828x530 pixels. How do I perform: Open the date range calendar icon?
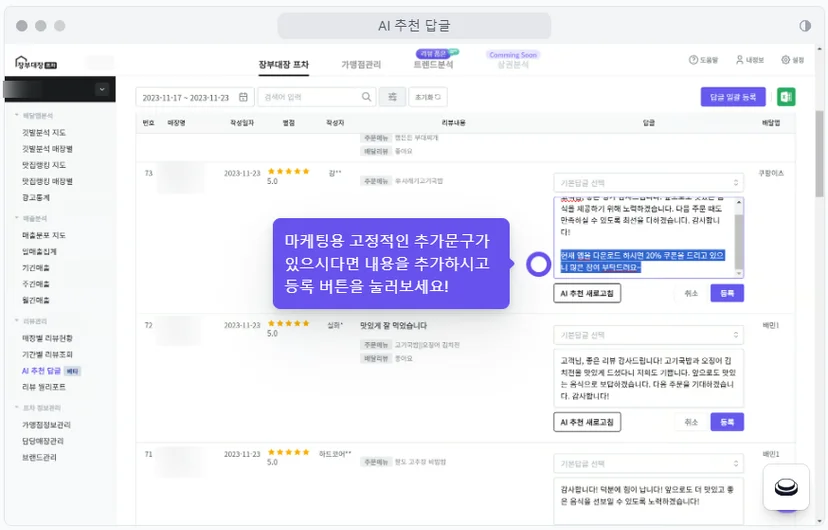pos(243,97)
